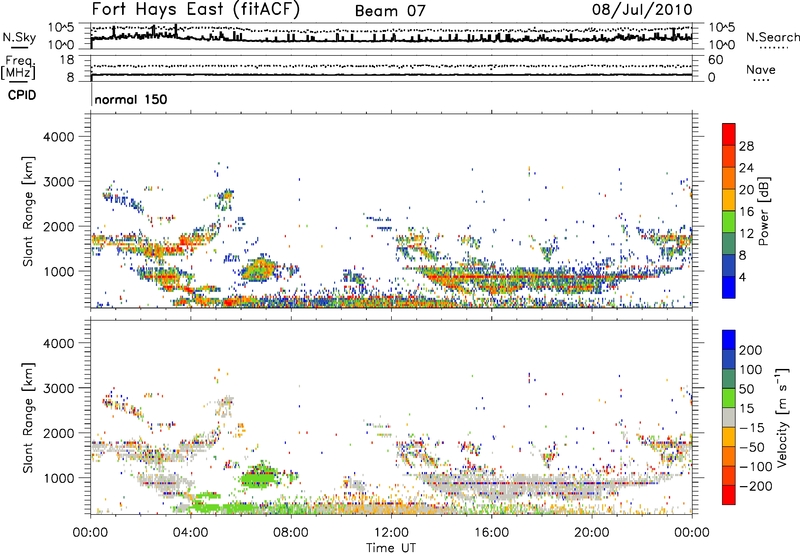The height and width of the screenshot is (554, 800).
Task: Click the velocity colorbar gray middle segment
Action: pos(729,418)
